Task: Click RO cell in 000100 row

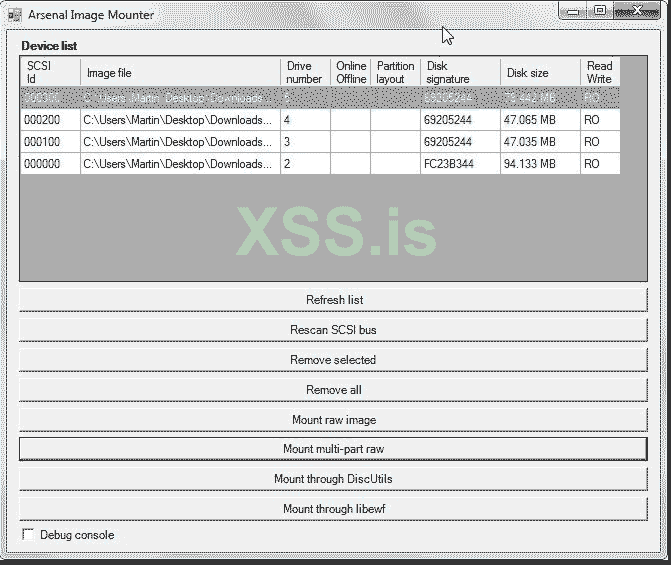Action: (x=600, y=142)
